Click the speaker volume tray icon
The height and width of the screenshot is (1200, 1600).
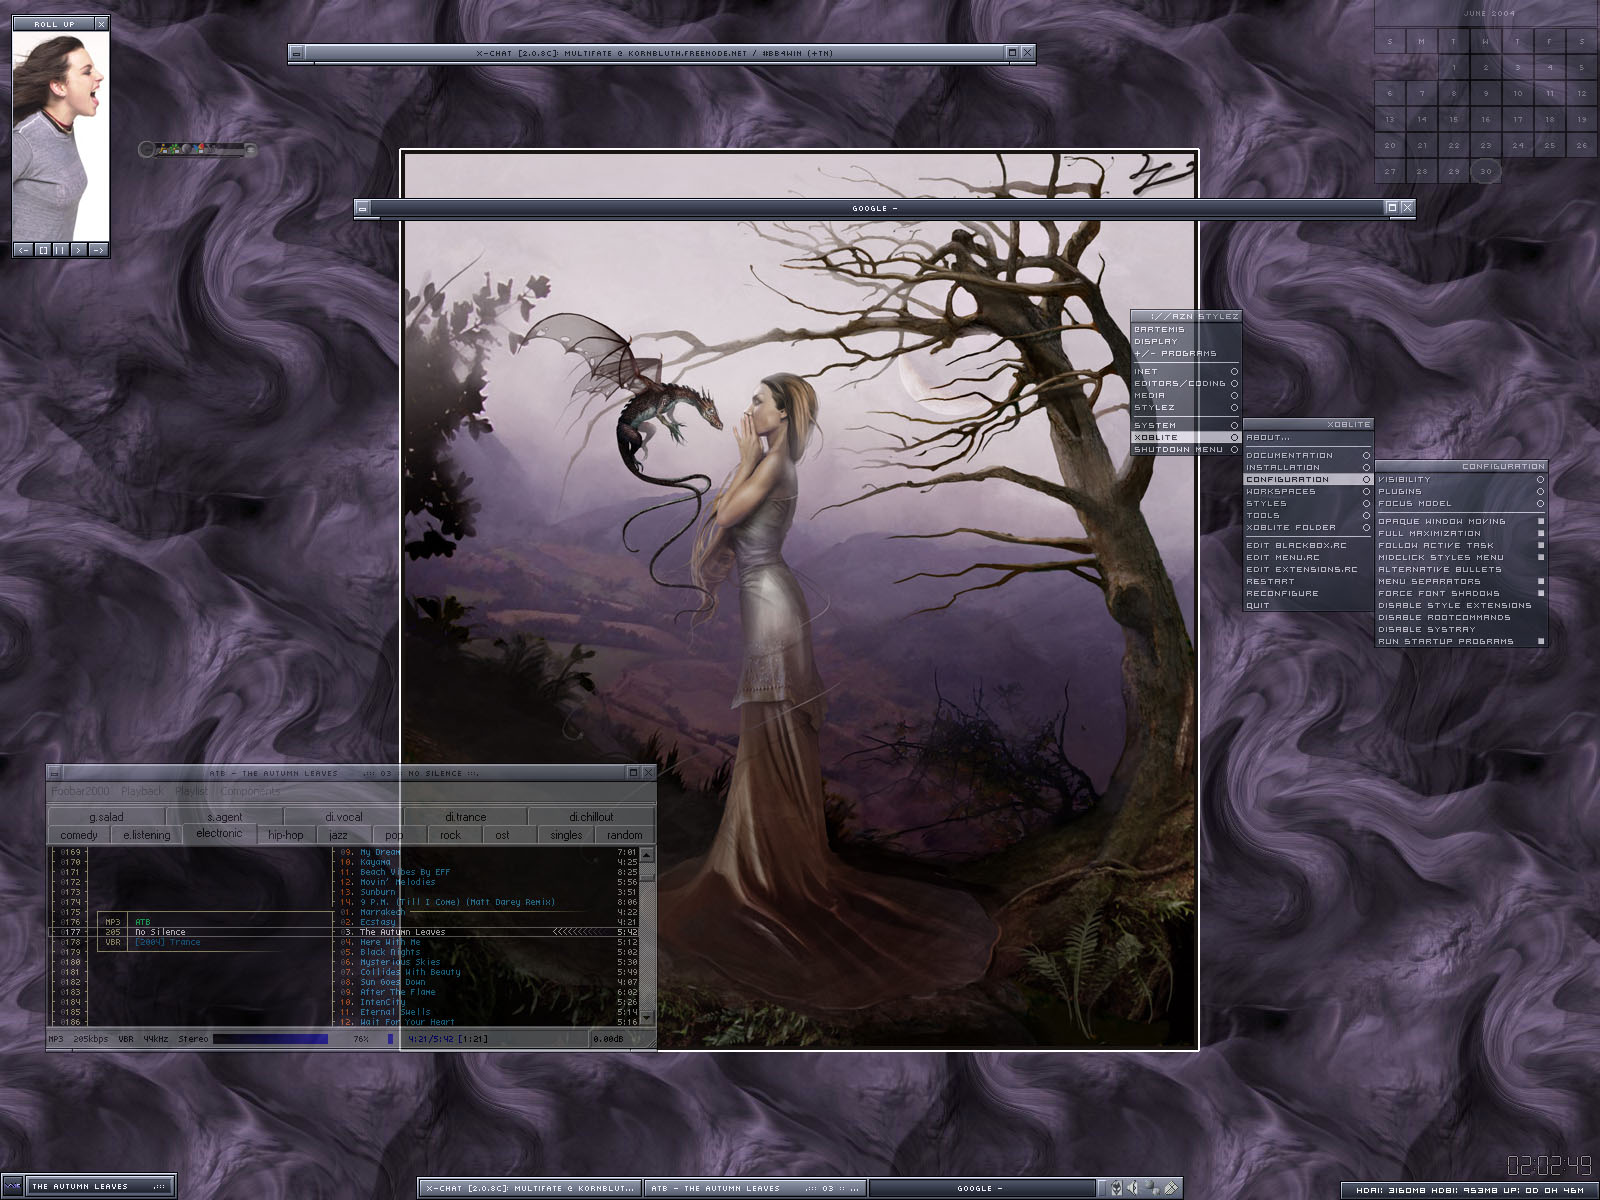click(x=1132, y=1187)
